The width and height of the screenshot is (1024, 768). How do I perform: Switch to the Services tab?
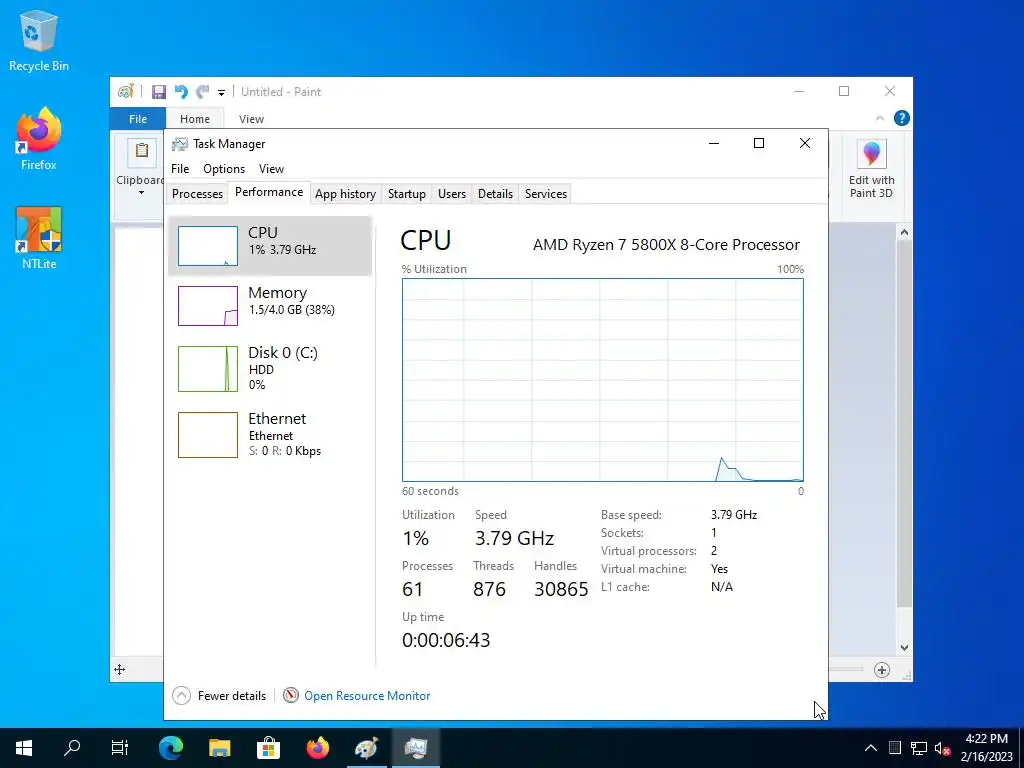pyautogui.click(x=546, y=193)
